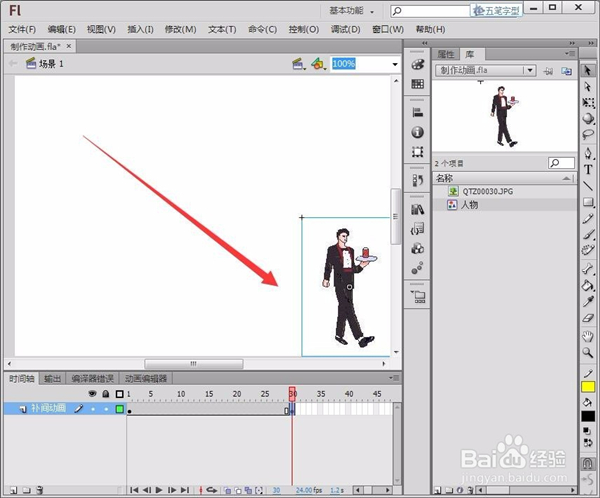Image resolution: width=600 pixels, height=498 pixels.
Task: Select the Text tool
Action: pyautogui.click(x=588, y=170)
